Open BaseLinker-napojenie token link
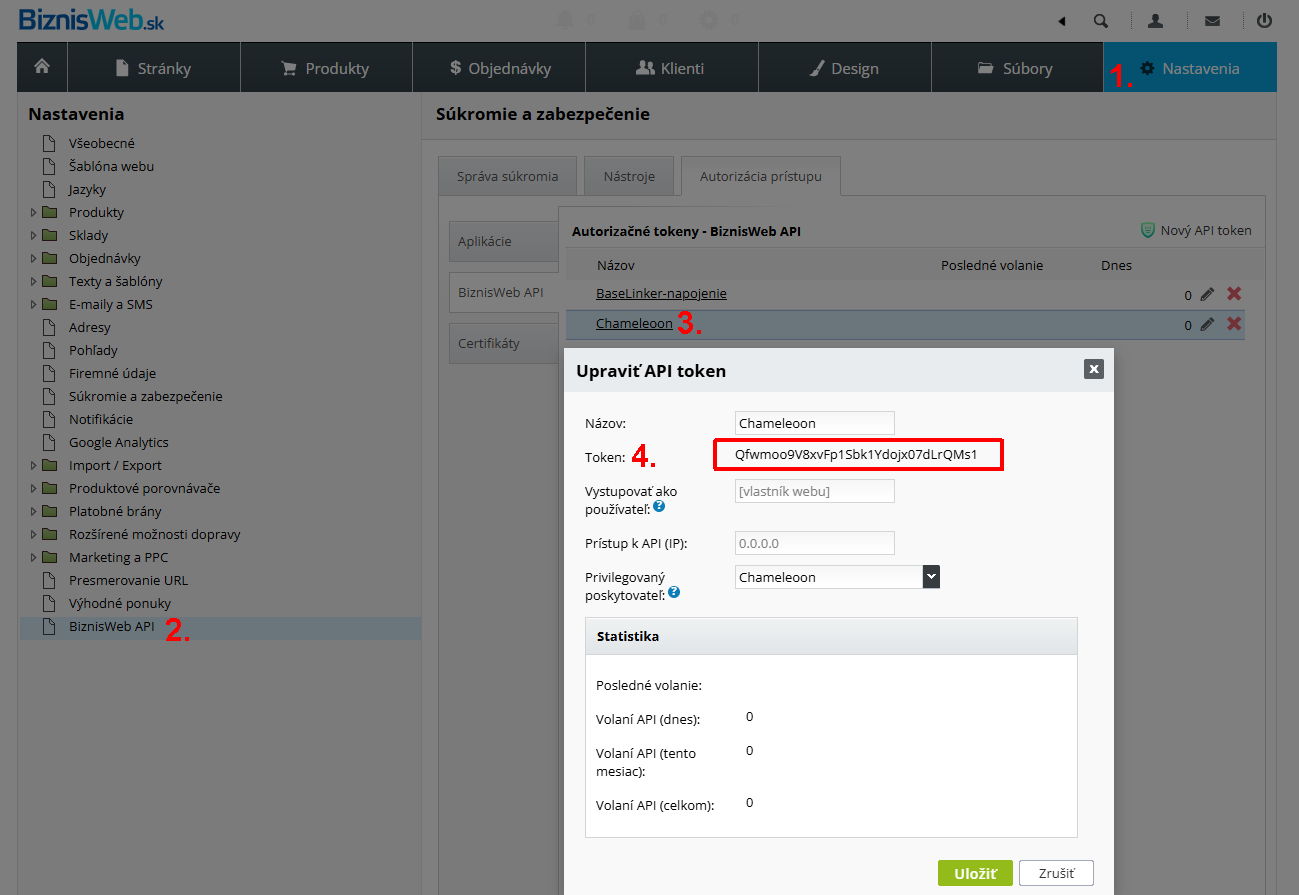The width and height of the screenshot is (1299, 895). (x=661, y=293)
